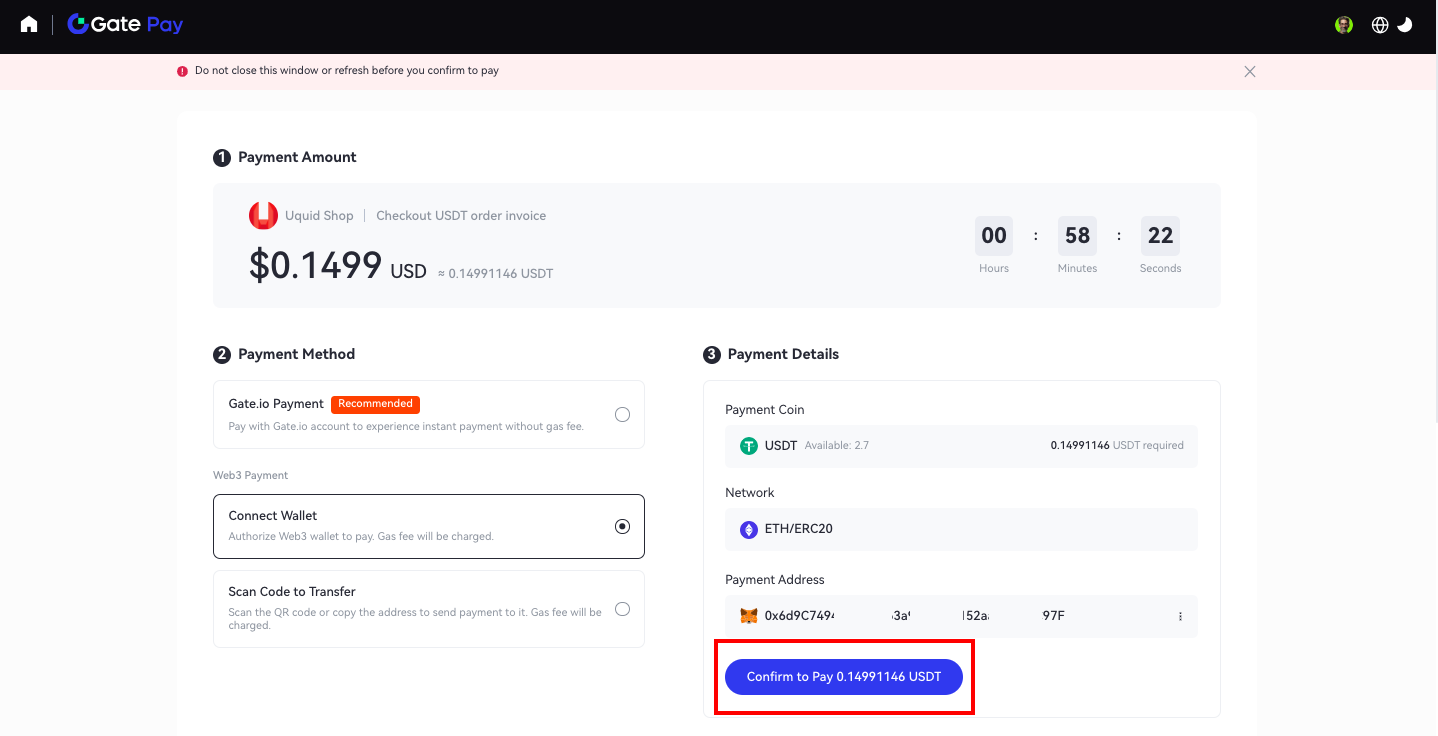Open the Gate Pay logo link
Screen dimensions: 1438x736
(x=125, y=25)
